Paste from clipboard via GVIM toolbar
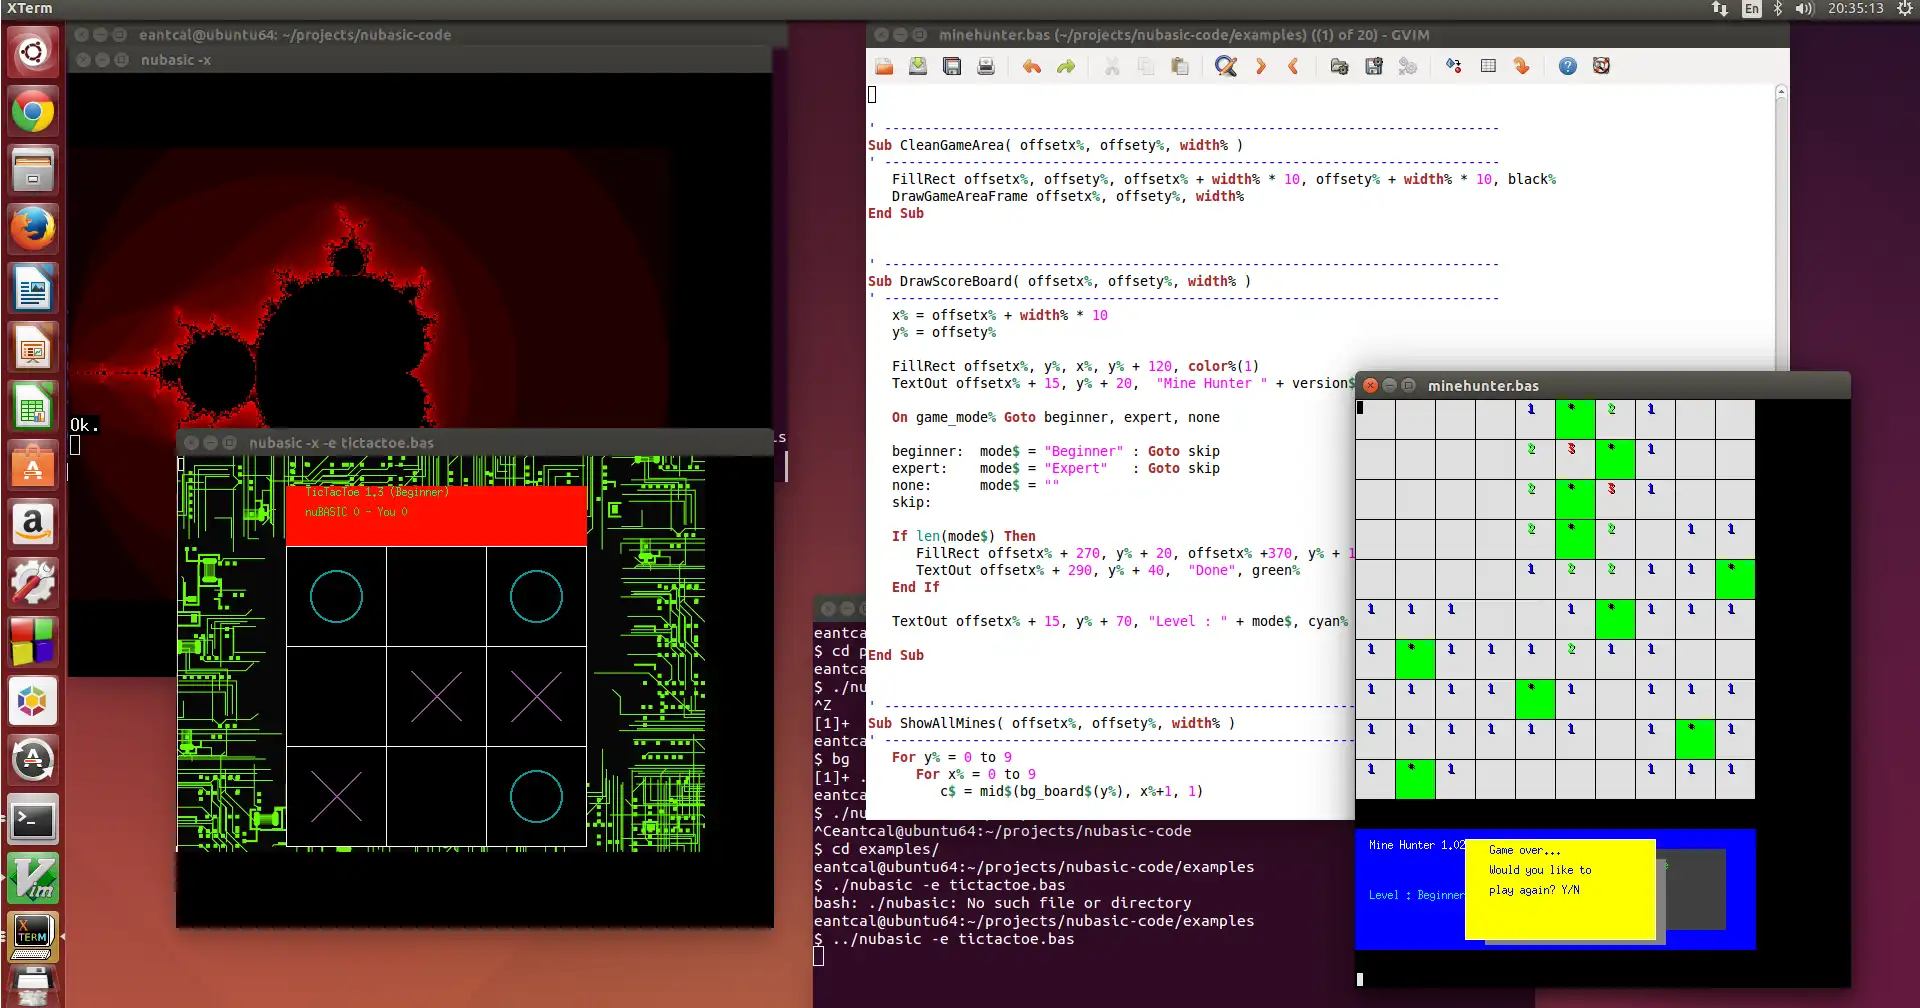The image size is (1920, 1008). [1180, 66]
